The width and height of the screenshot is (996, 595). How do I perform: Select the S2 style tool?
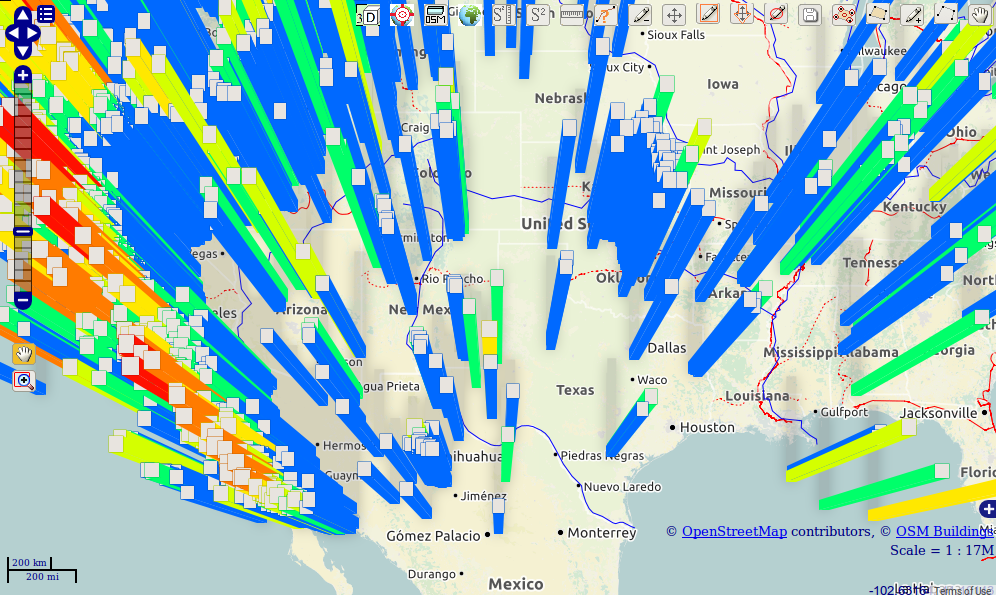pyautogui.click(x=538, y=15)
